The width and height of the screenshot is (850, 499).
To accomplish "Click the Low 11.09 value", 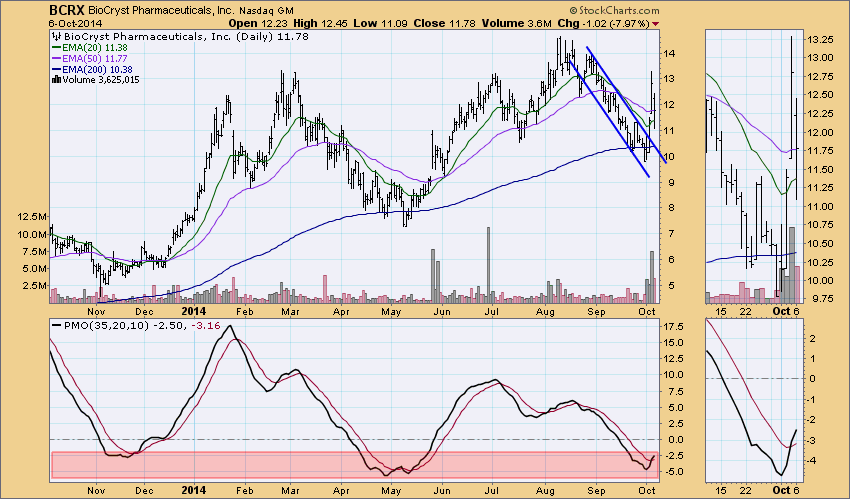I will 381,23.
